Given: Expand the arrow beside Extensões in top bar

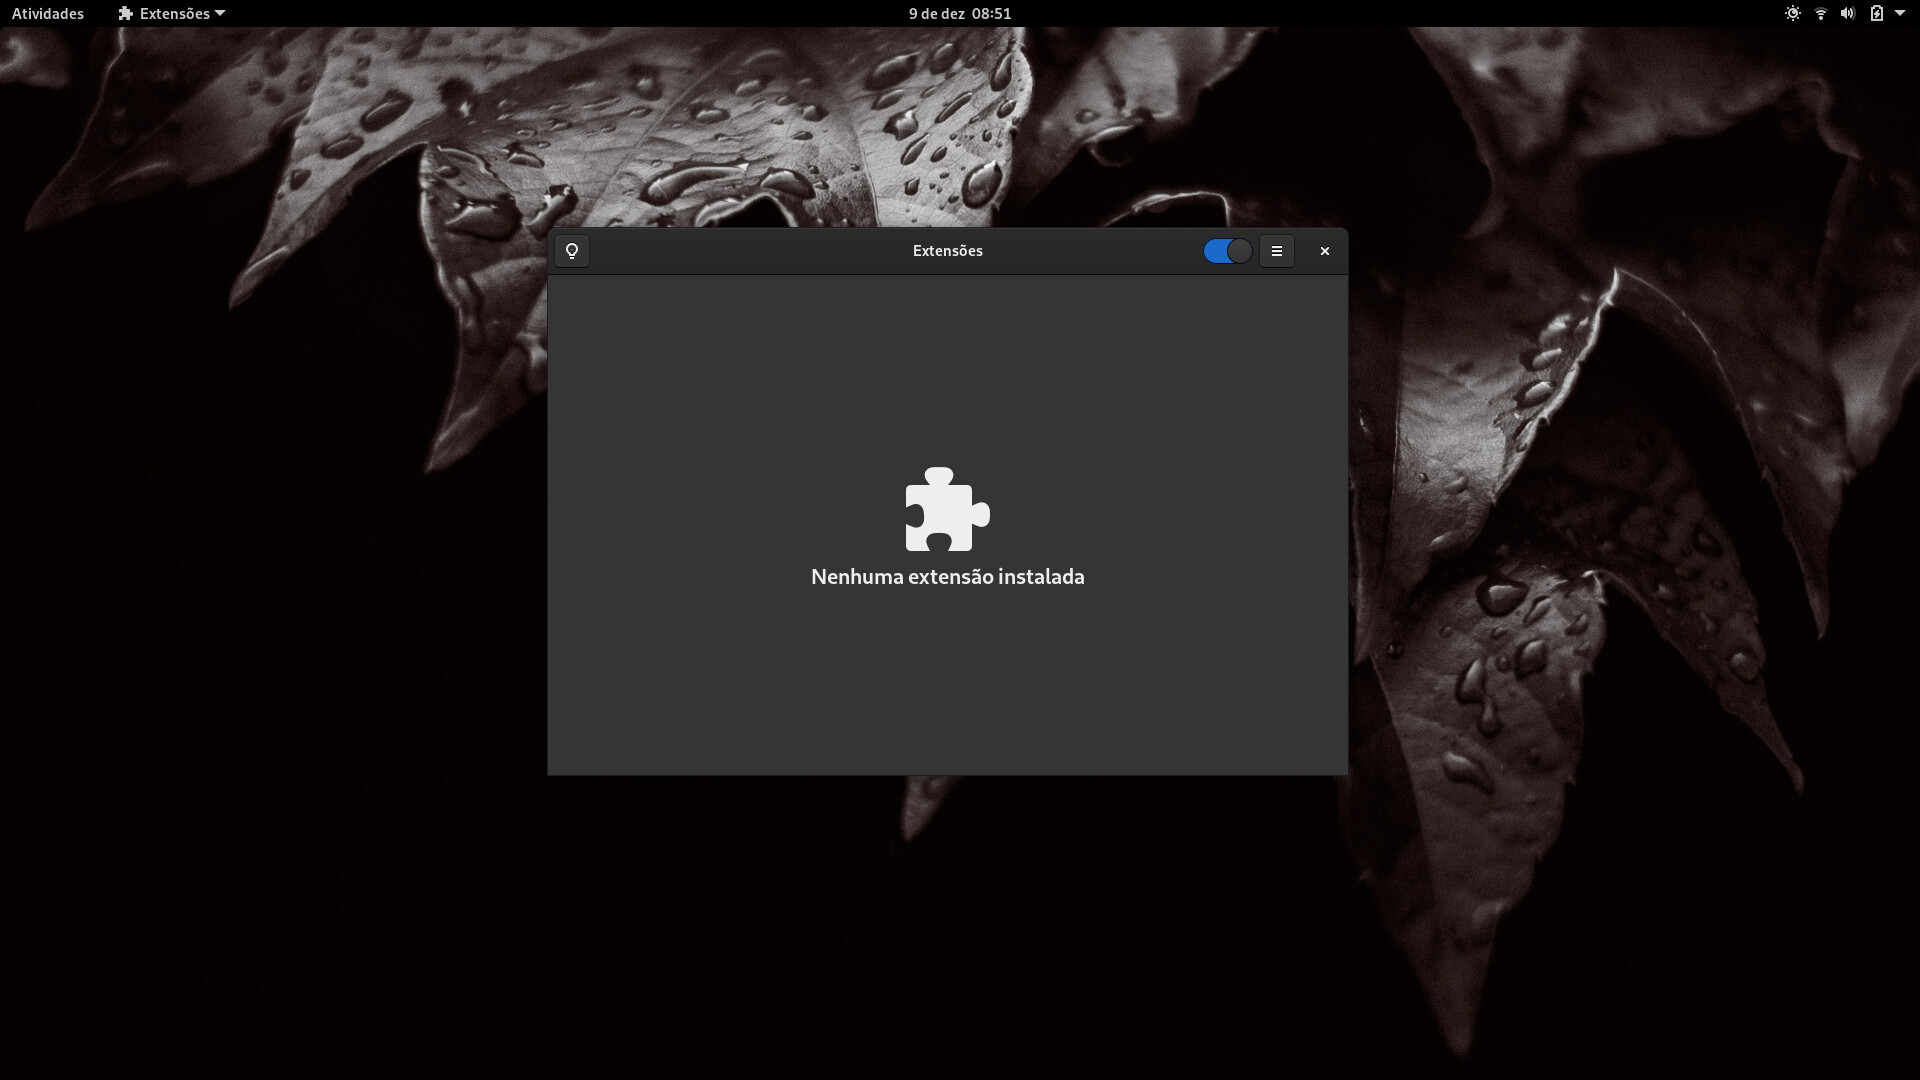Looking at the screenshot, I should coord(220,13).
